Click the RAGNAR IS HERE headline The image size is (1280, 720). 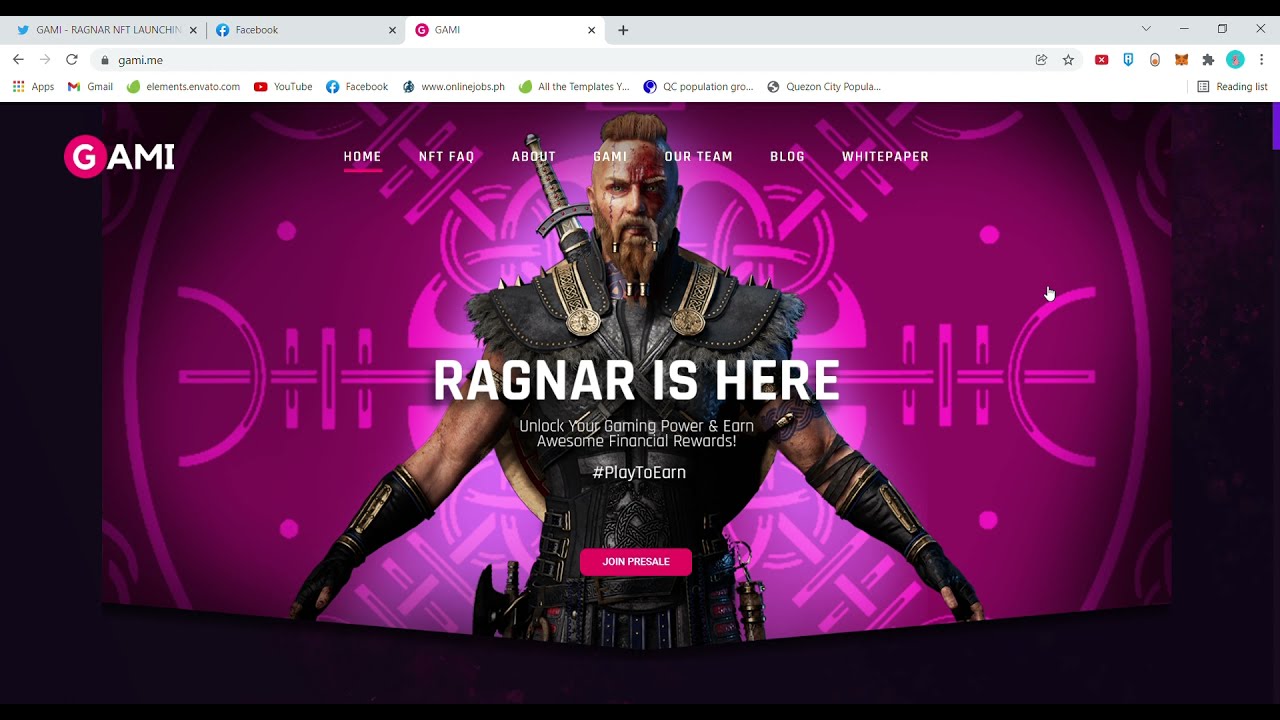pos(636,381)
